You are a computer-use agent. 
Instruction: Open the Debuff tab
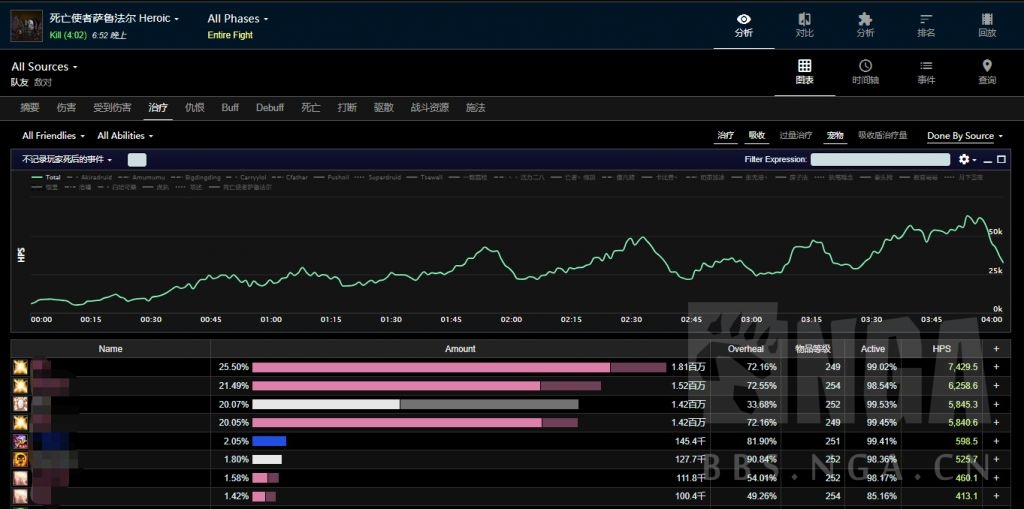(x=270, y=108)
